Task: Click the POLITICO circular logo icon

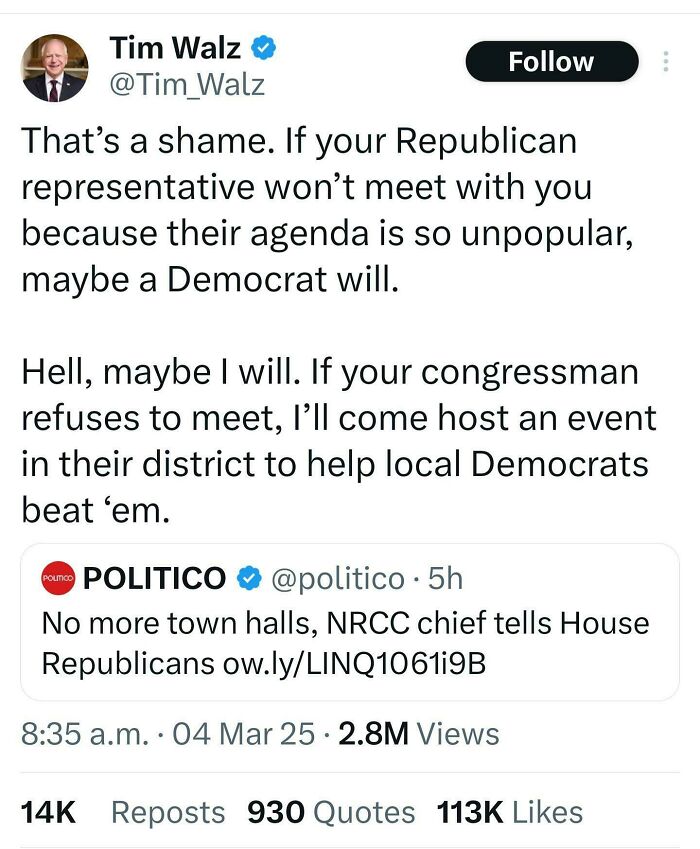Action: point(59,577)
